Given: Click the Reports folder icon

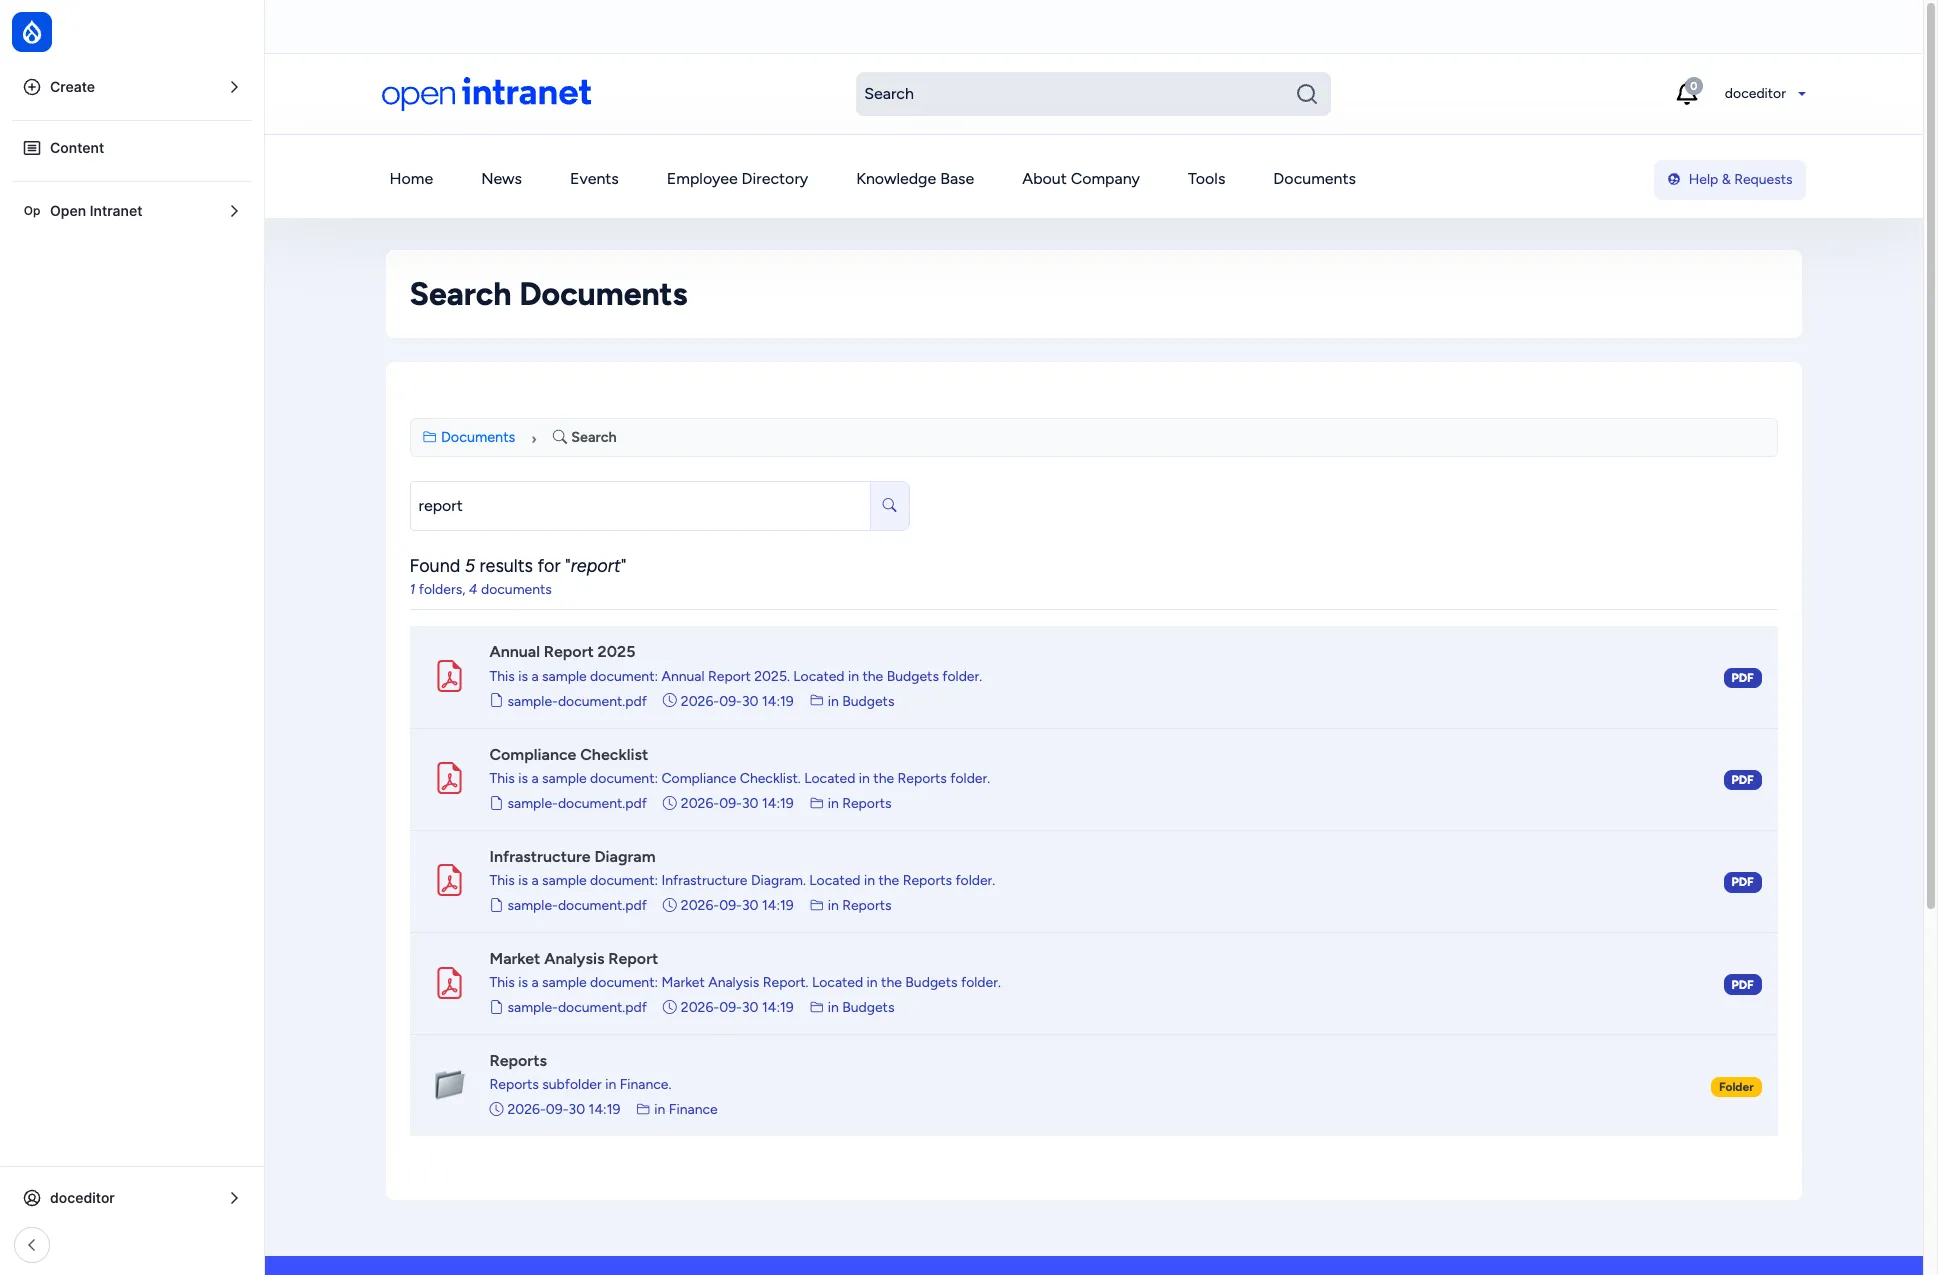Looking at the screenshot, I should [x=450, y=1085].
